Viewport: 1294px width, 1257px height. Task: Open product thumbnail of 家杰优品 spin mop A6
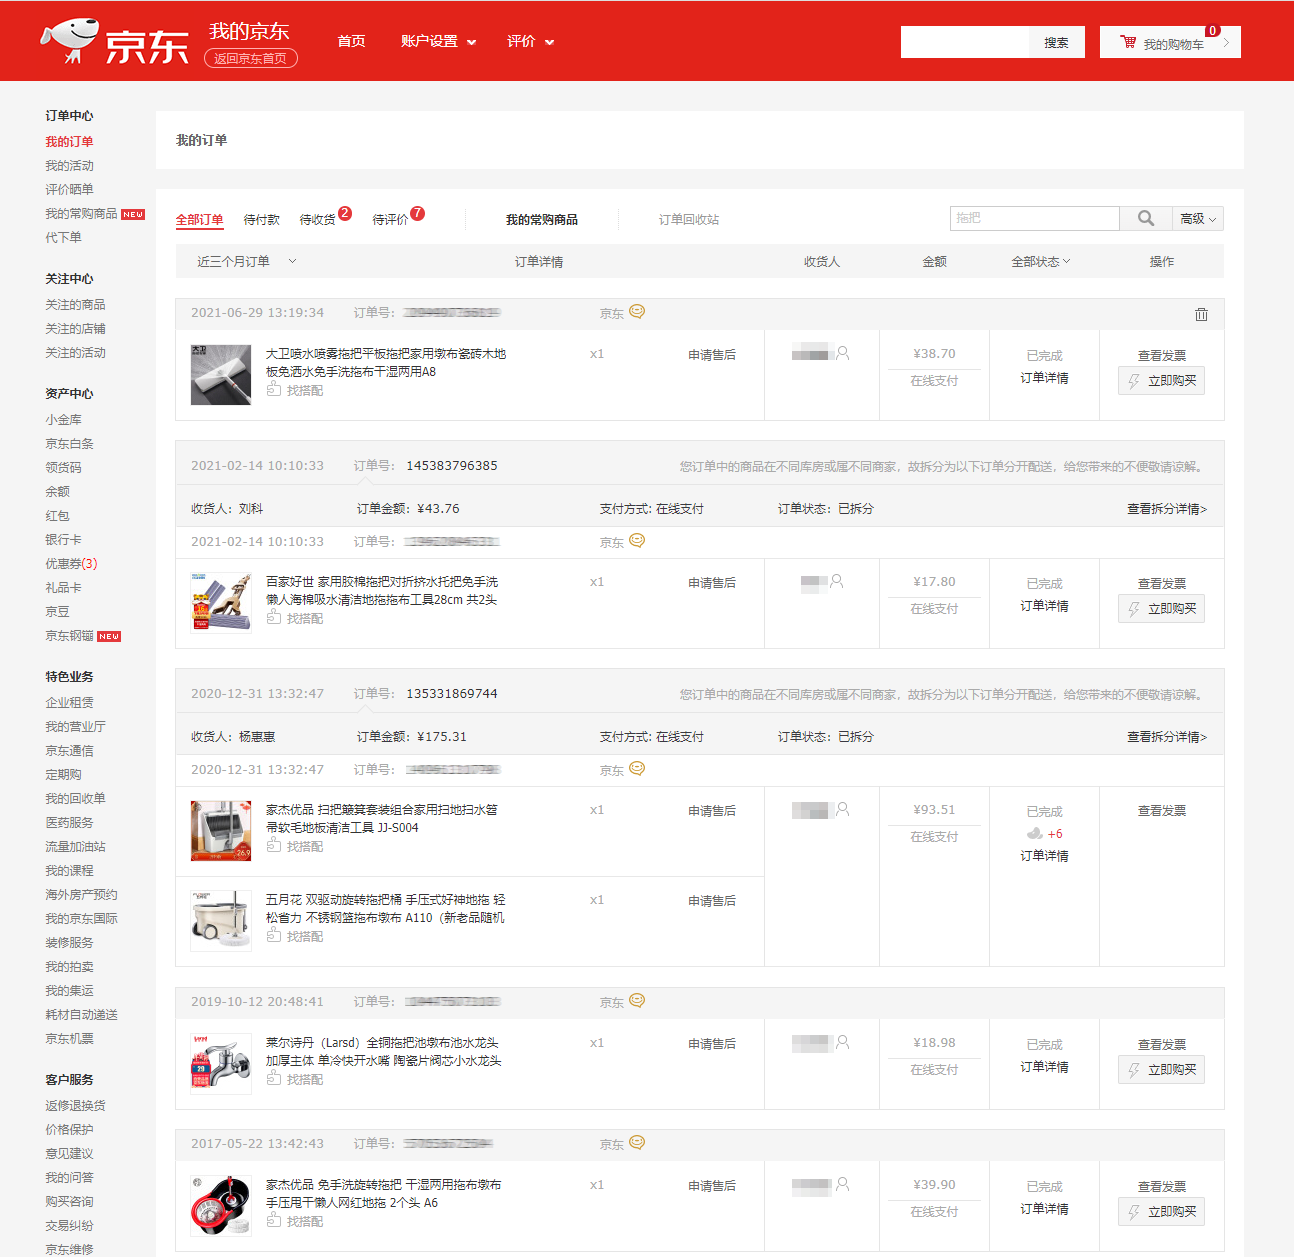tap(221, 1206)
